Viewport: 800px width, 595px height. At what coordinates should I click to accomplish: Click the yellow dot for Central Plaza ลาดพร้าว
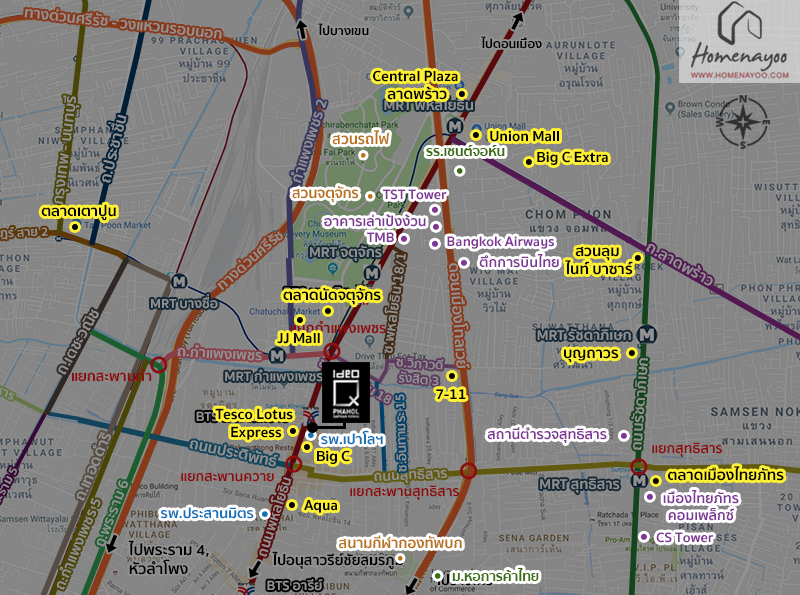(x=461, y=94)
